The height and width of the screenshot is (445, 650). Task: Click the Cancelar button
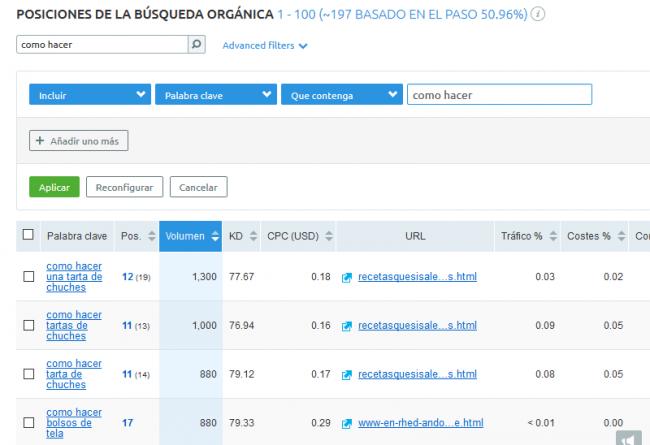coord(199,187)
